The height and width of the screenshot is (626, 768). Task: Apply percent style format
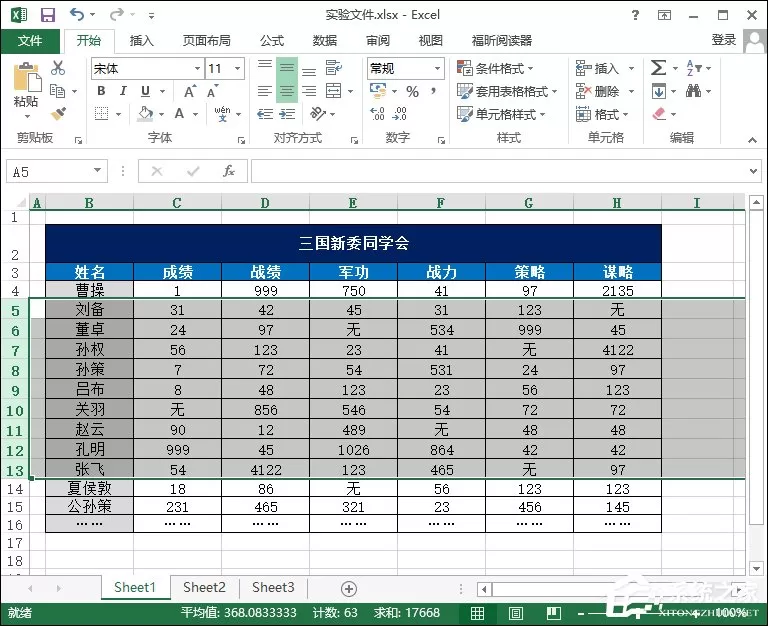pos(412,91)
